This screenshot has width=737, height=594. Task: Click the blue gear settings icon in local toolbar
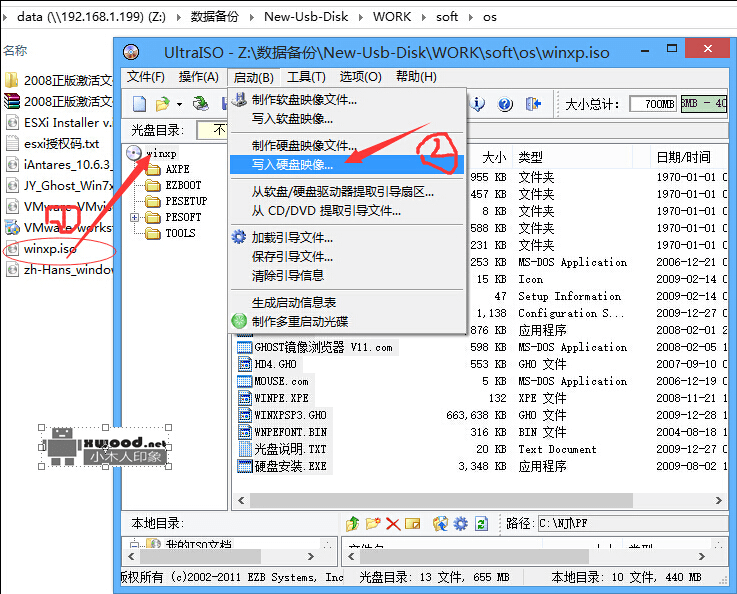(461, 524)
